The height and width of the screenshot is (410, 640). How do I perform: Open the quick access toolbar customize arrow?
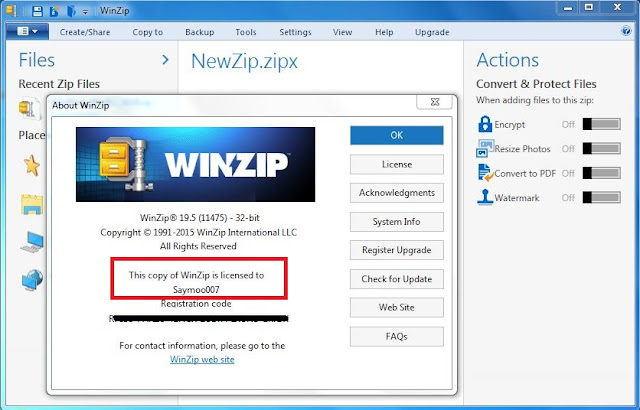coord(85,12)
